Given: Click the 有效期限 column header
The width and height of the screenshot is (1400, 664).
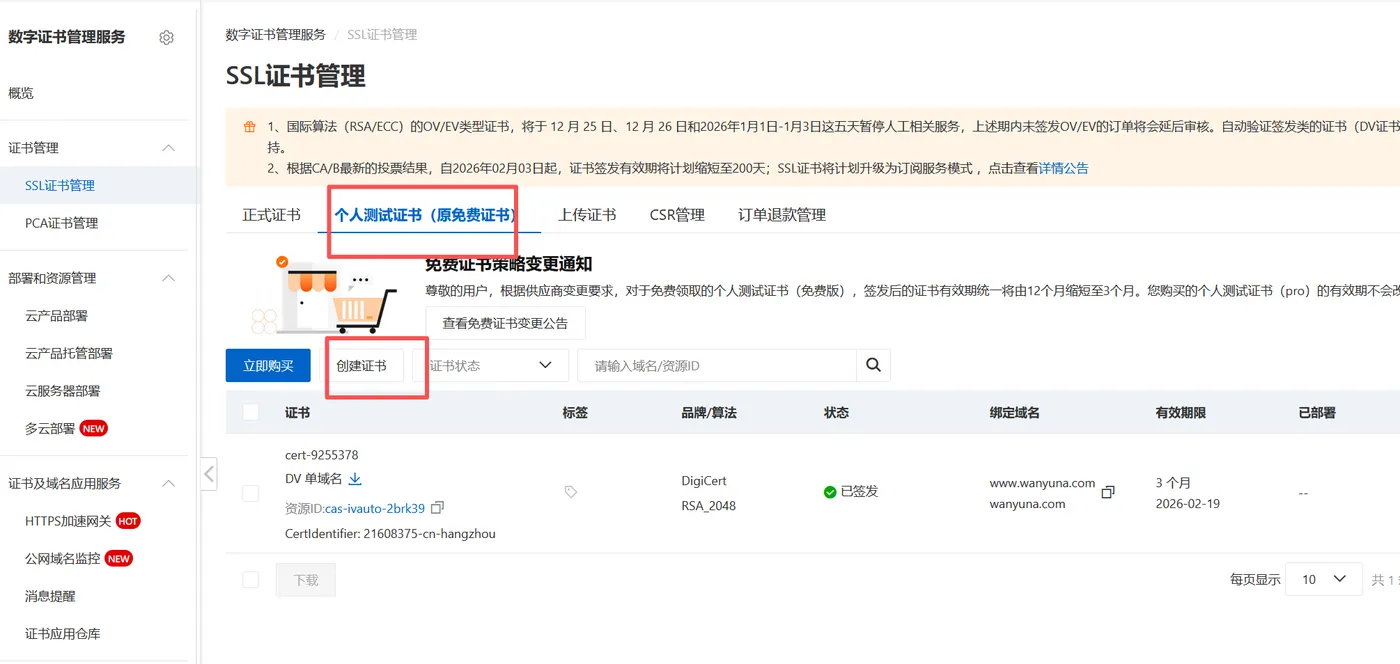Looking at the screenshot, I should pyautogui.click(x=1181, y=413).
